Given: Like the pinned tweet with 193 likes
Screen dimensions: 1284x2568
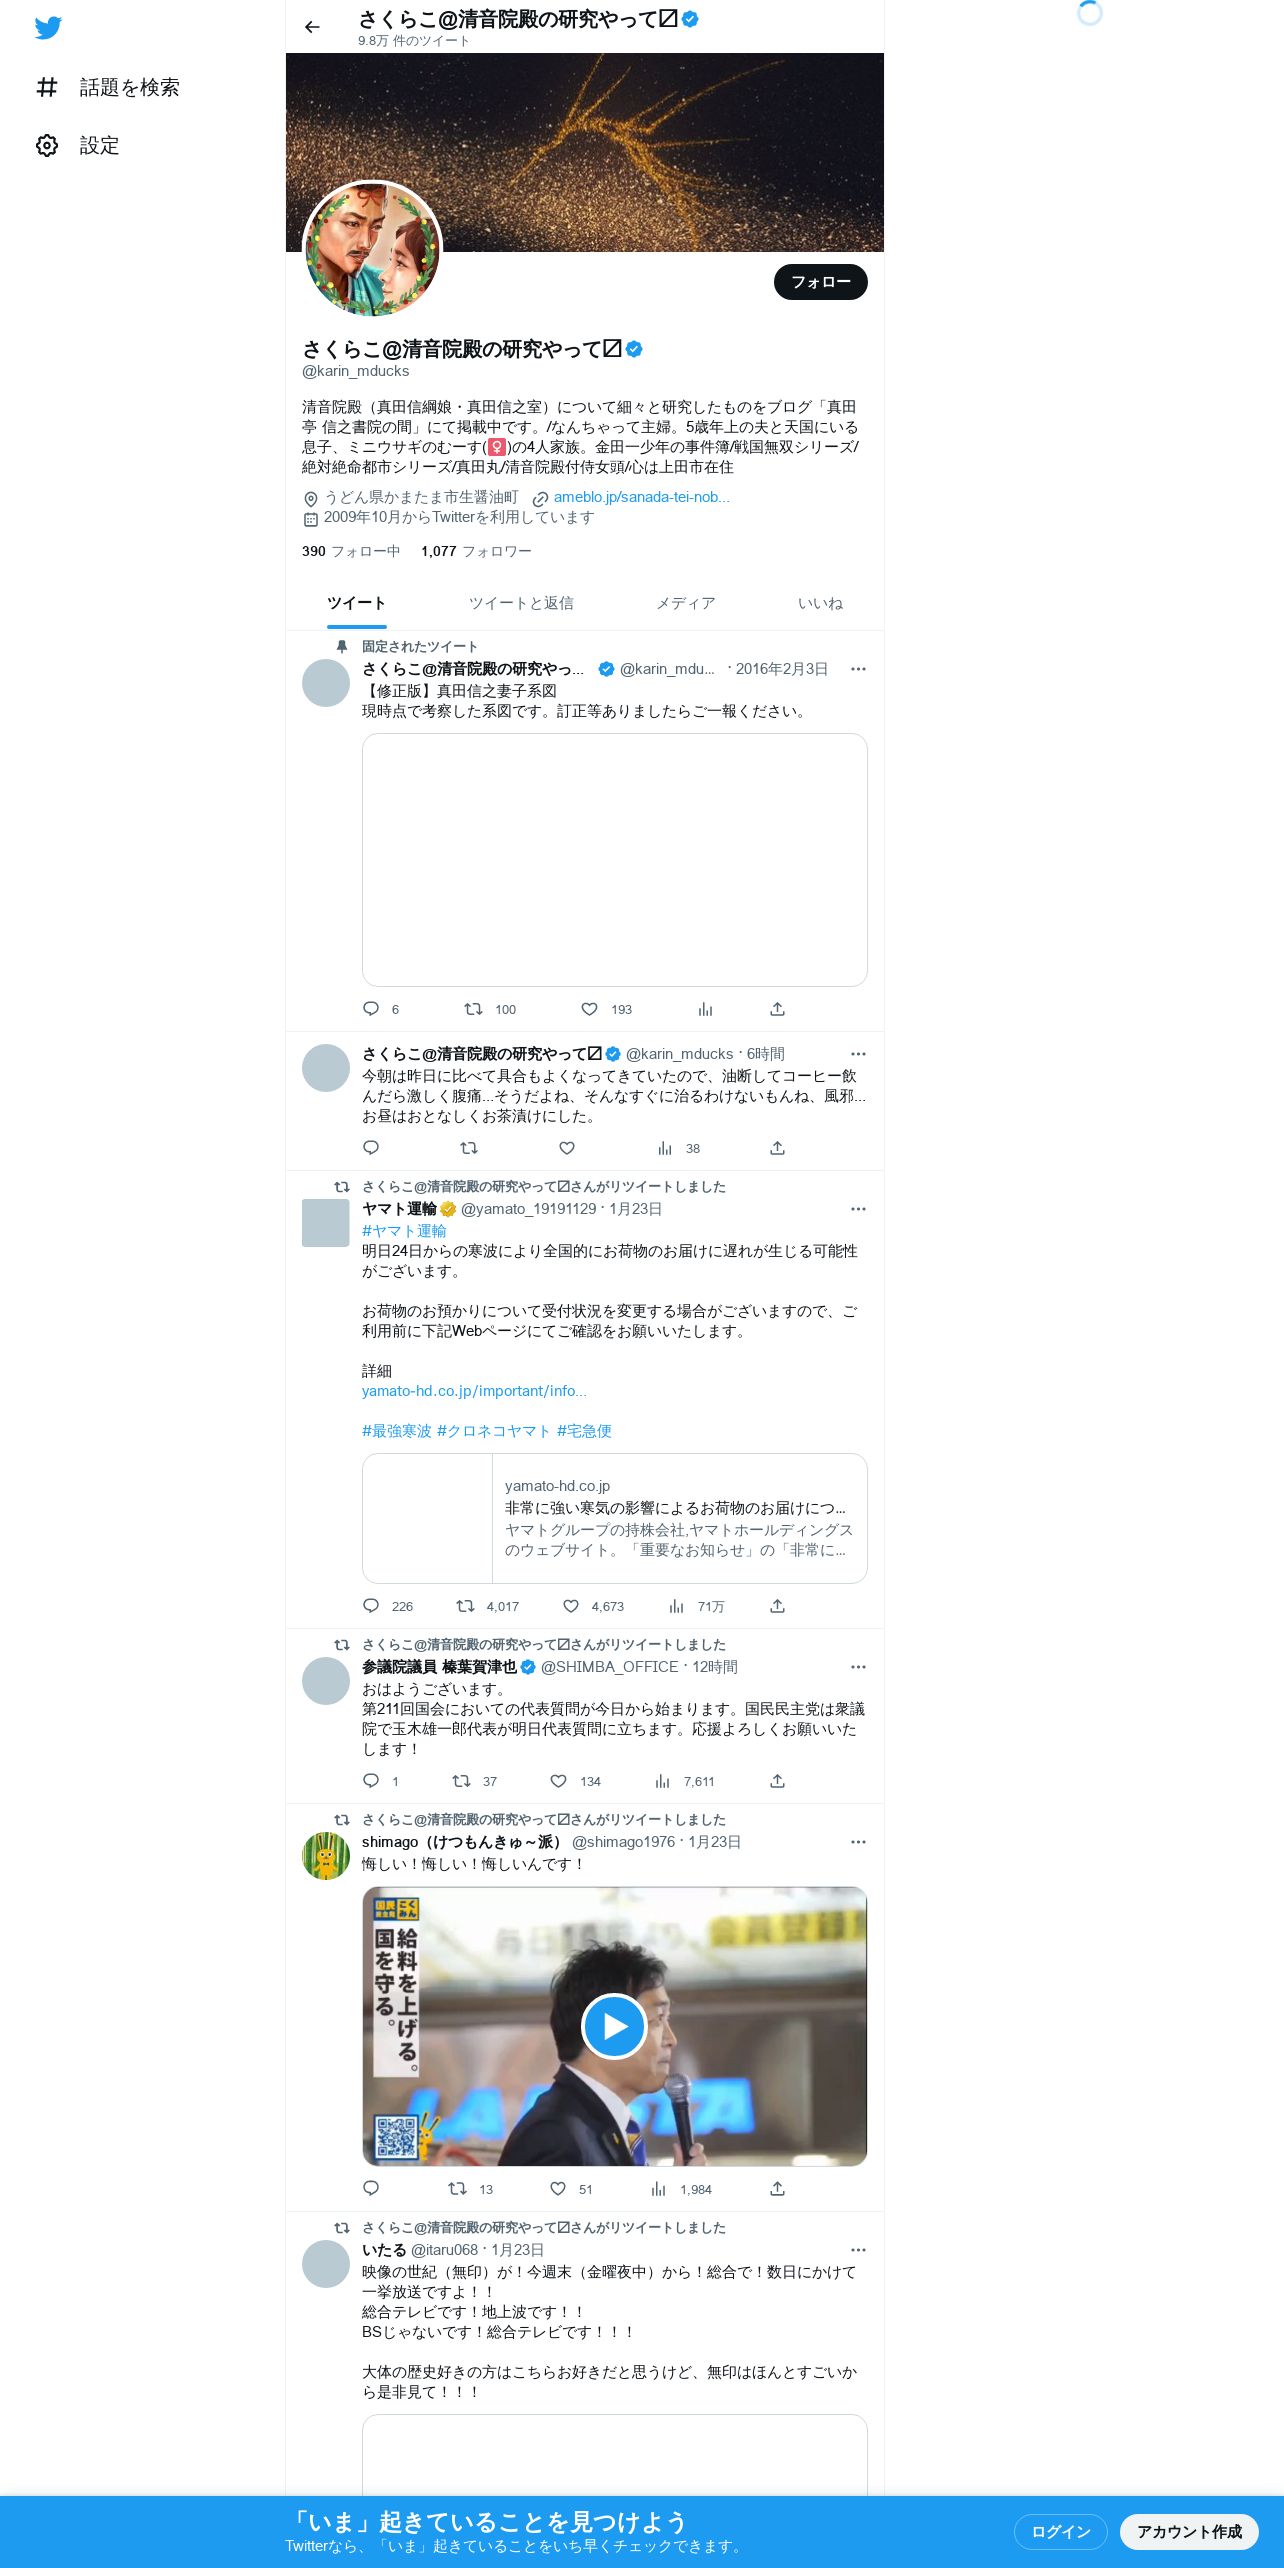Looking at the screenshot, I should [x=590, y=1009].
